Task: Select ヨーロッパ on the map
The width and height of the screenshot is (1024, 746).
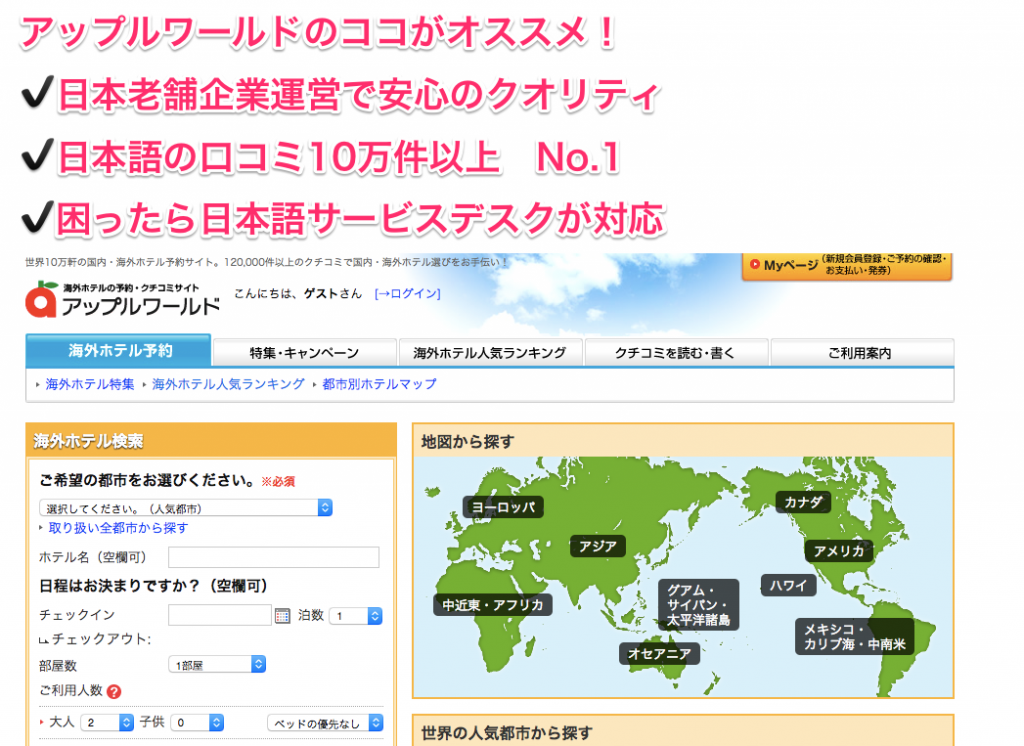Action: (x=504, y=507)
